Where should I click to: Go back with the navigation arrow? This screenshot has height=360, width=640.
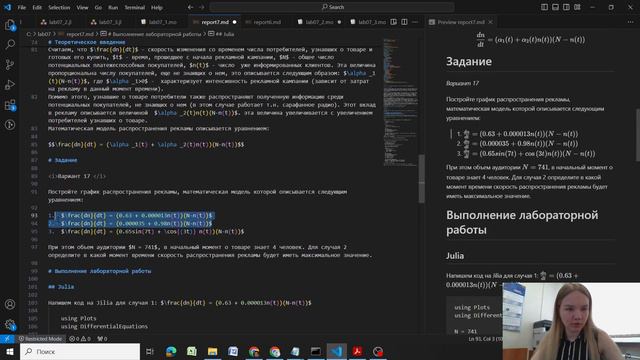coord(191,7)
